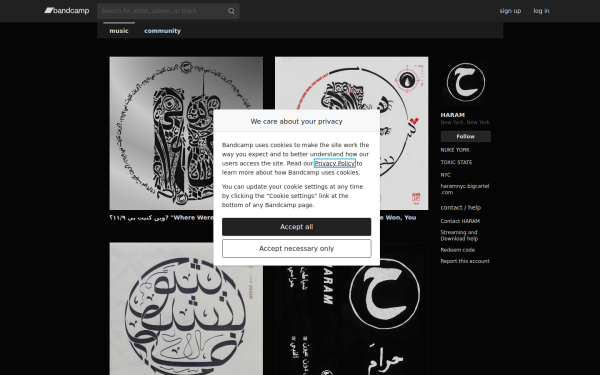Screen dimensions: 600x375
Task: Open the sign up link
Action: click(x=510, y=11)
